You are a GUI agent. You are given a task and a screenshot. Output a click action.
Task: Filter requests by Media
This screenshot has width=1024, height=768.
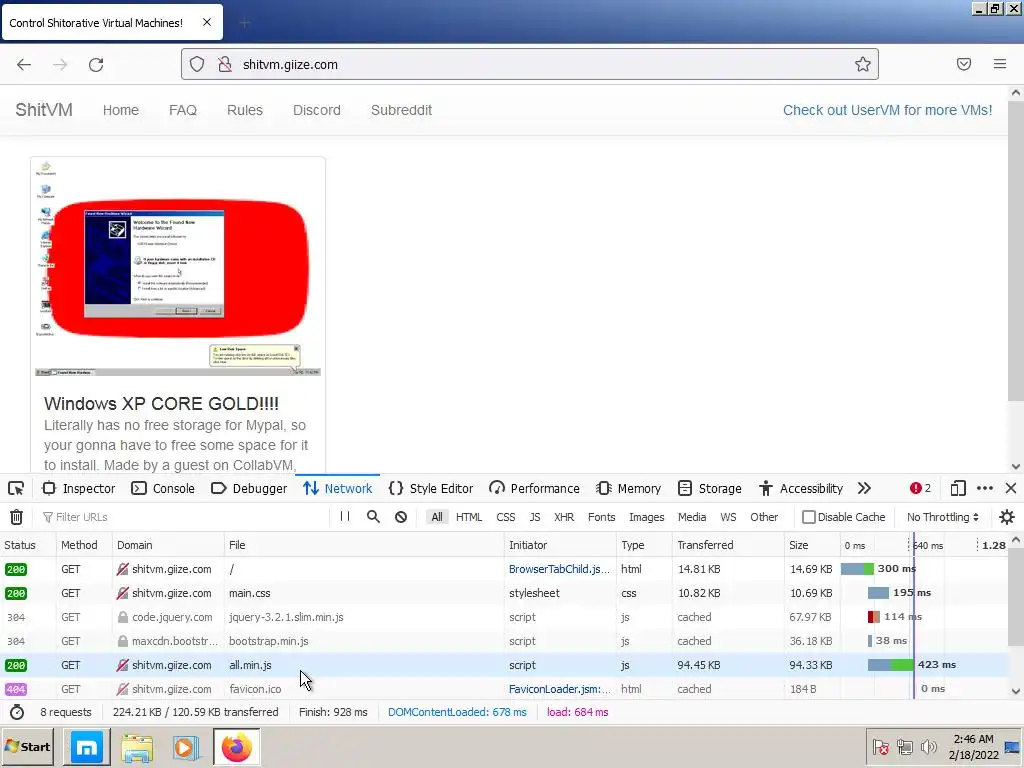692,517
